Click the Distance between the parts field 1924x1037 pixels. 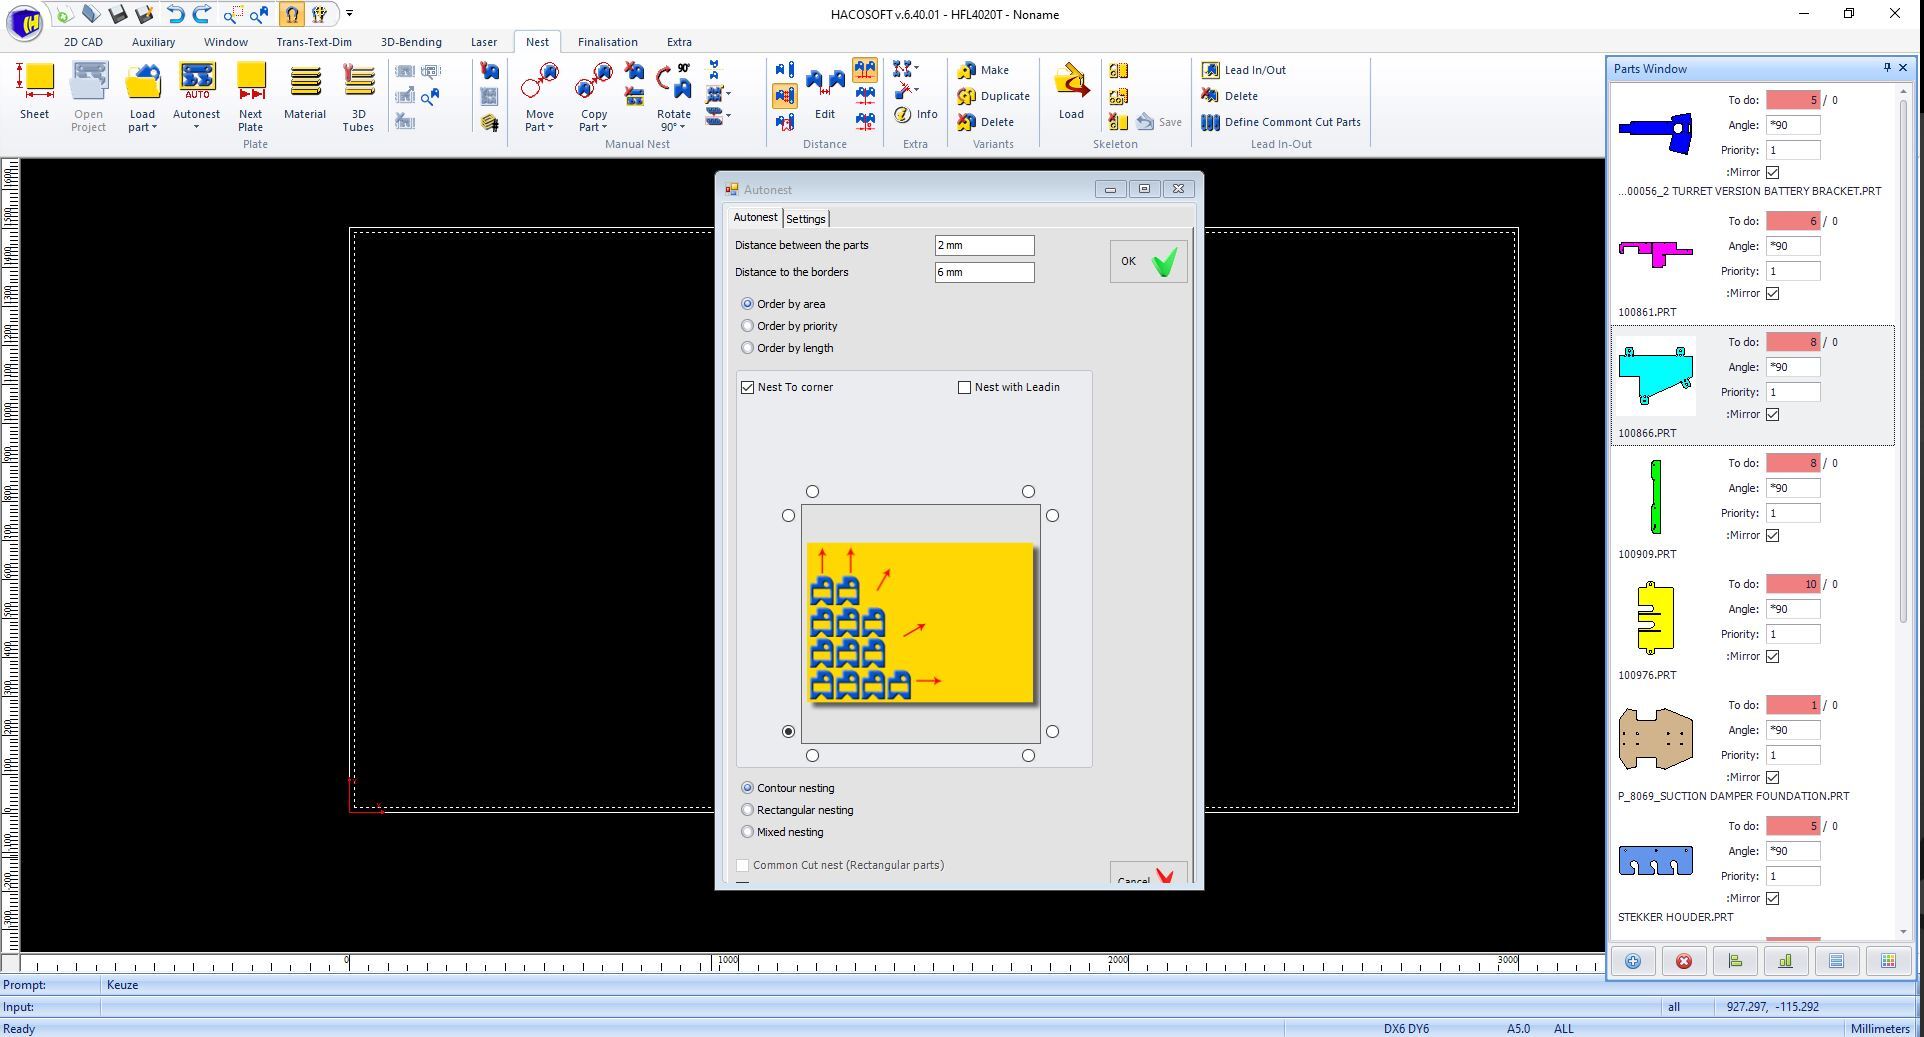[984, 246]
